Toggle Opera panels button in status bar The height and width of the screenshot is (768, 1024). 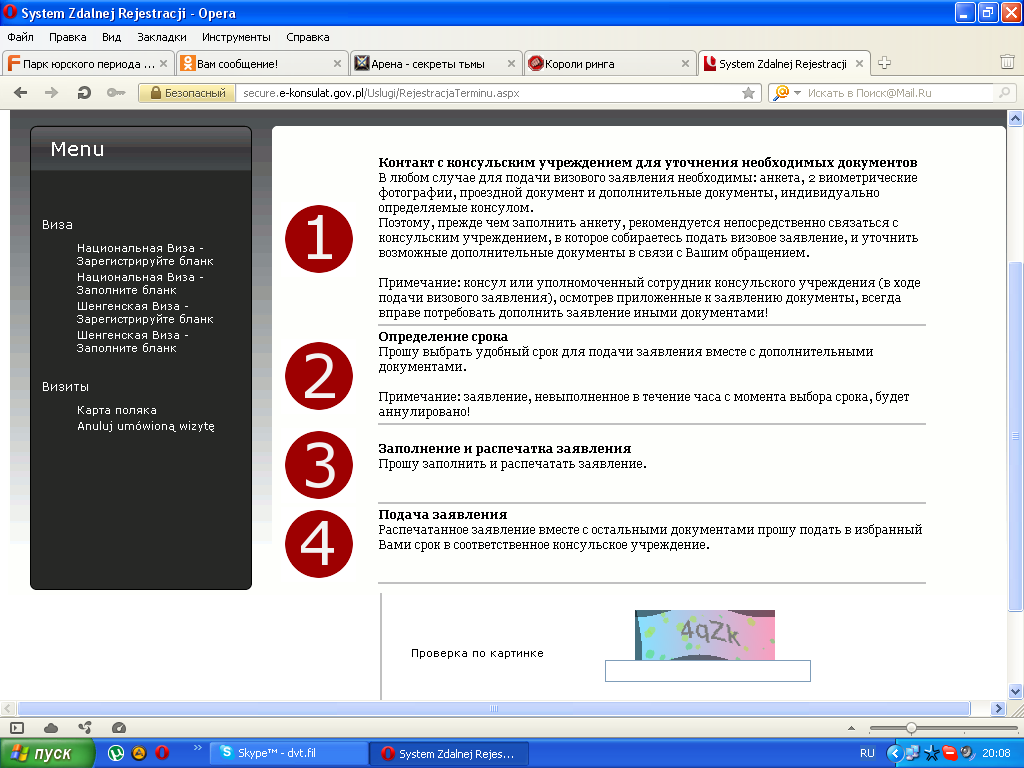point(17,728)
